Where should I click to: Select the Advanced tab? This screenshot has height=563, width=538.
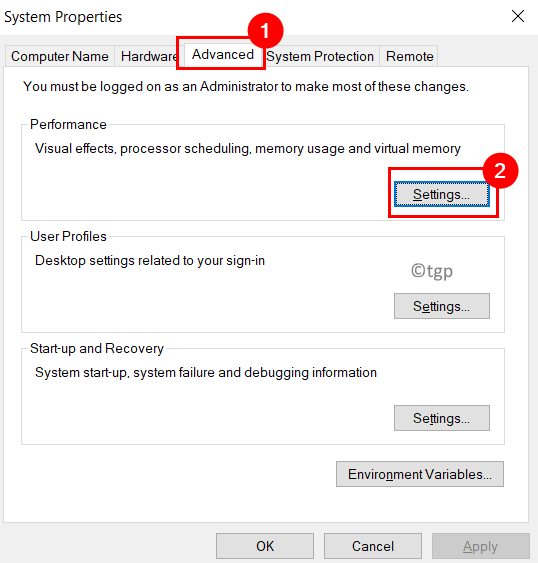223,55
